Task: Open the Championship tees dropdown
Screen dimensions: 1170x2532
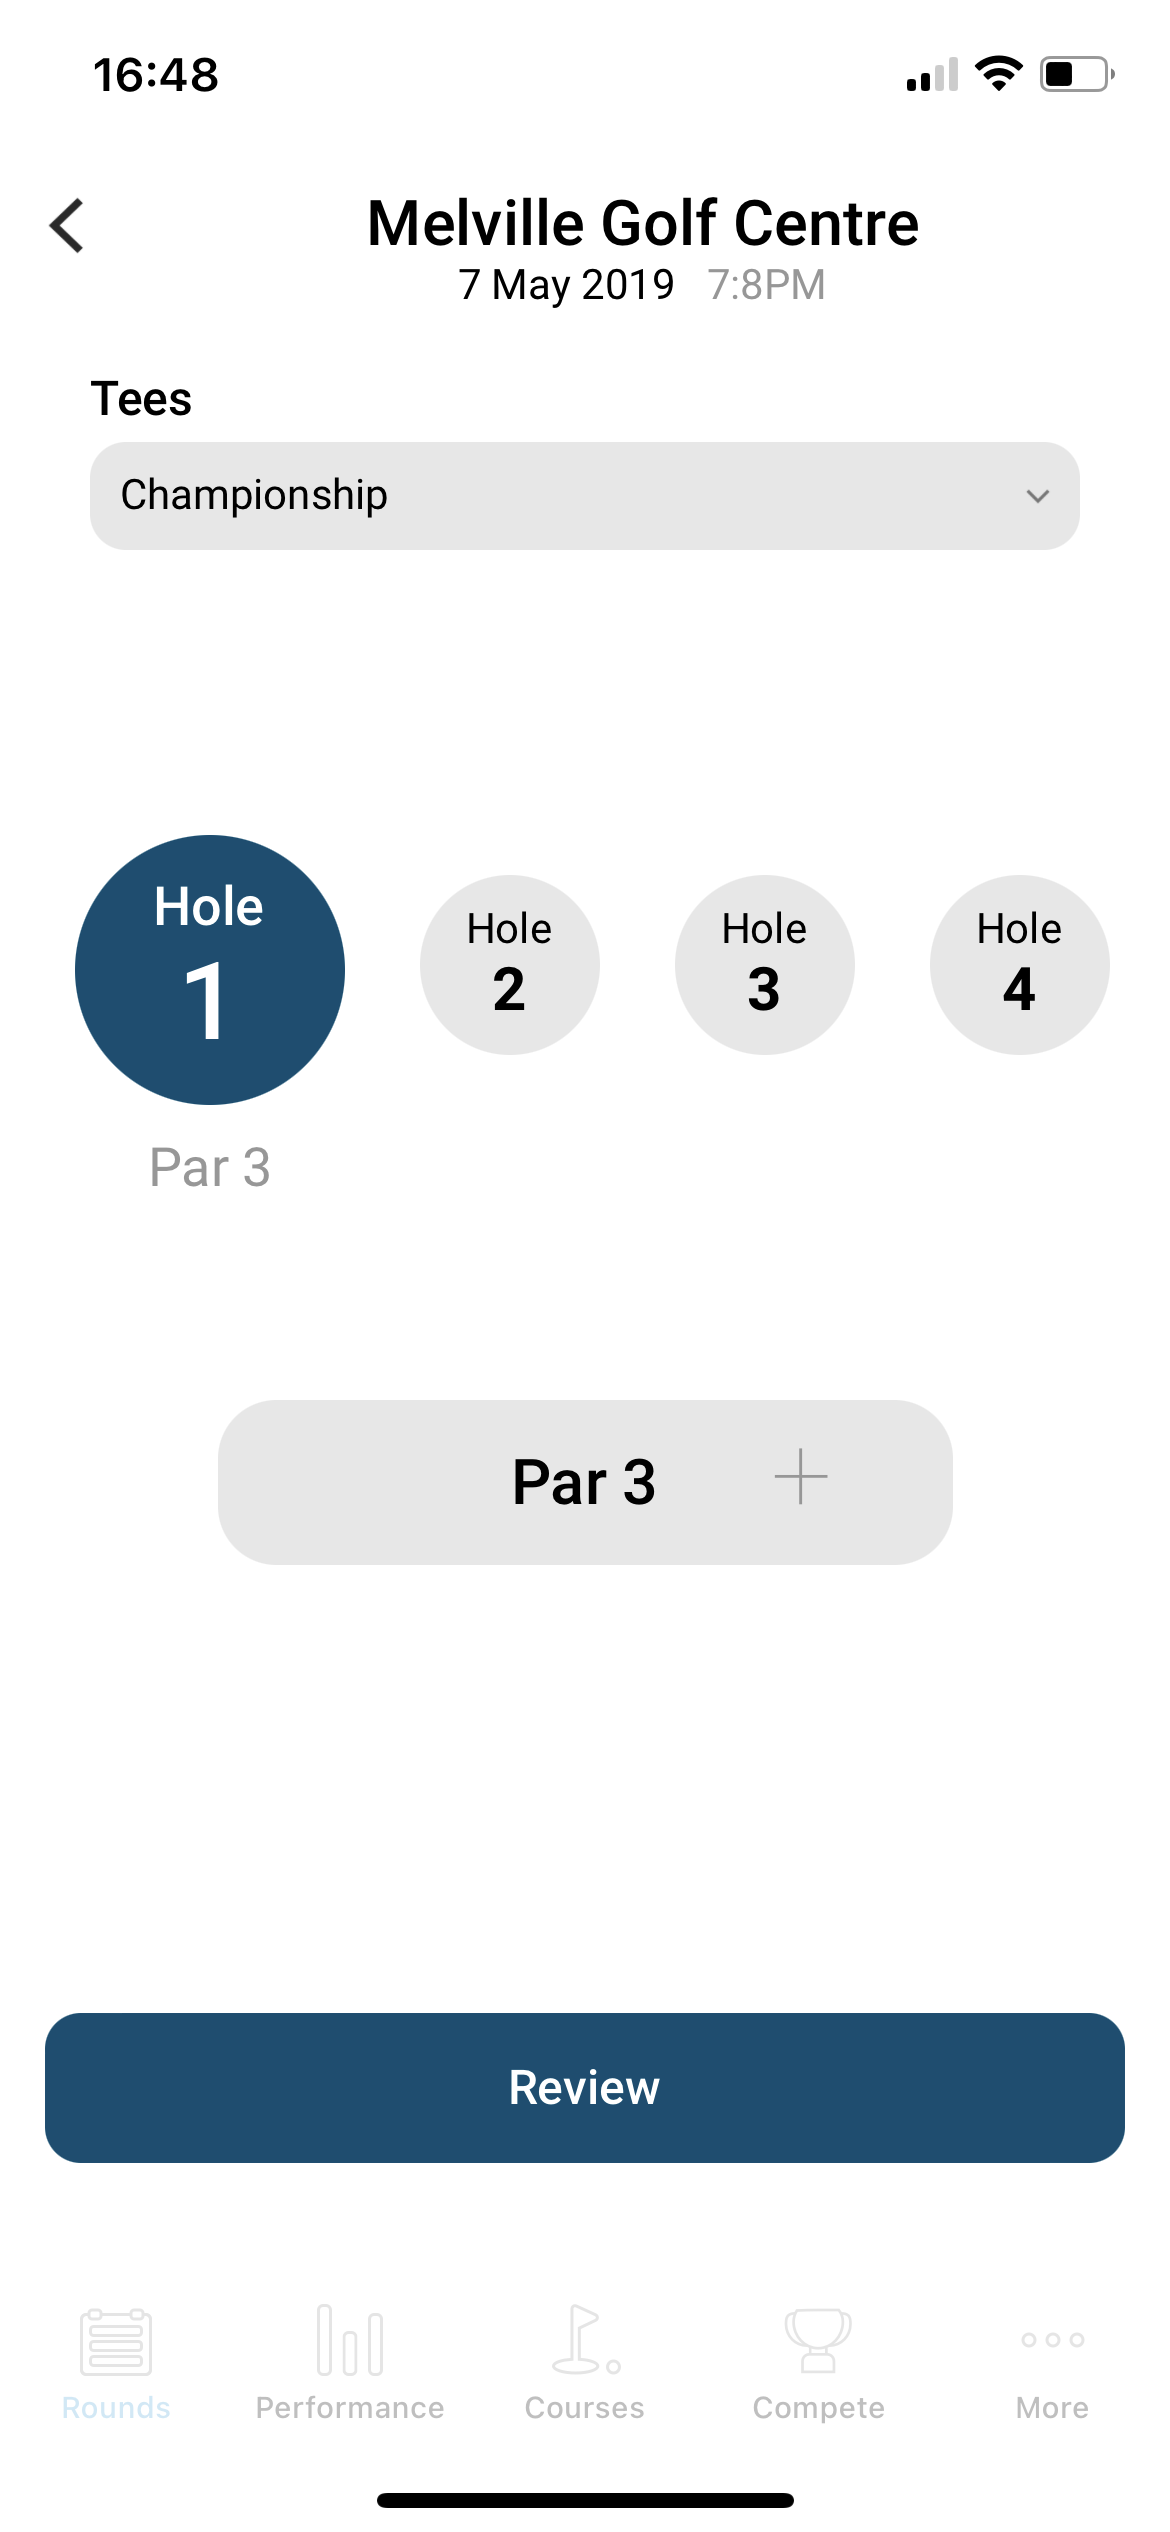Action: pyautogui.click(x=585, y=496)
